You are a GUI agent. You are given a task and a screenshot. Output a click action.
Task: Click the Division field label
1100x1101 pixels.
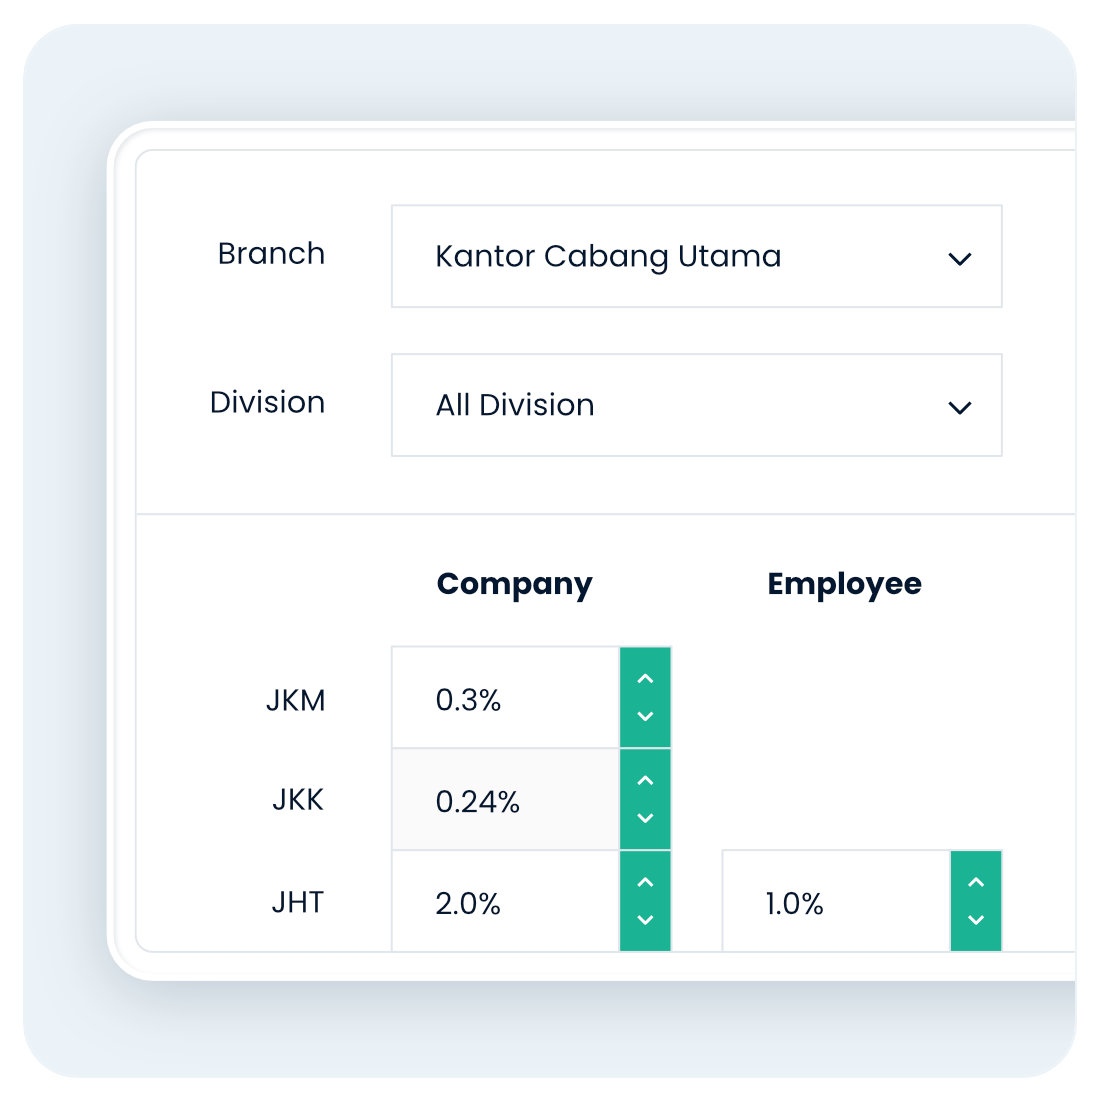(x=267, y=402)
